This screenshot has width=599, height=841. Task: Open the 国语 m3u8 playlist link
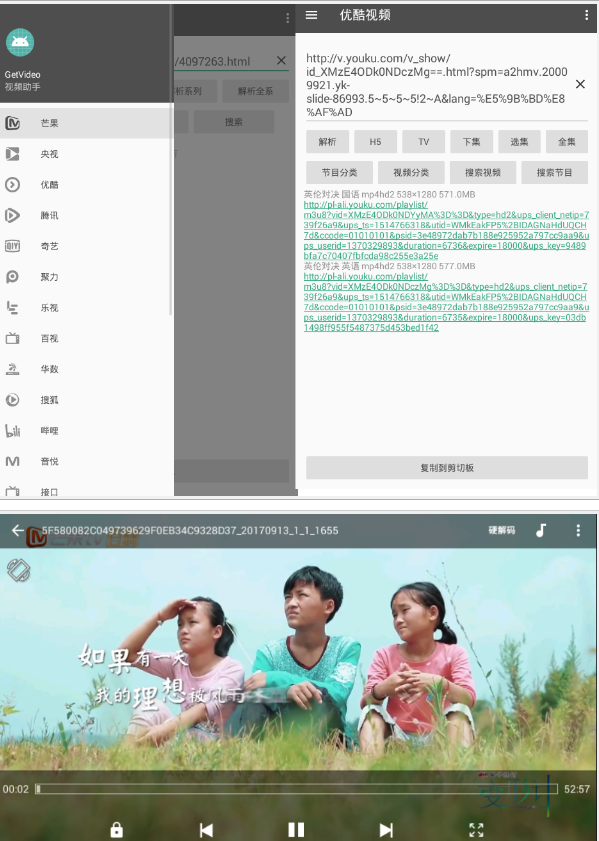[446, 230]
